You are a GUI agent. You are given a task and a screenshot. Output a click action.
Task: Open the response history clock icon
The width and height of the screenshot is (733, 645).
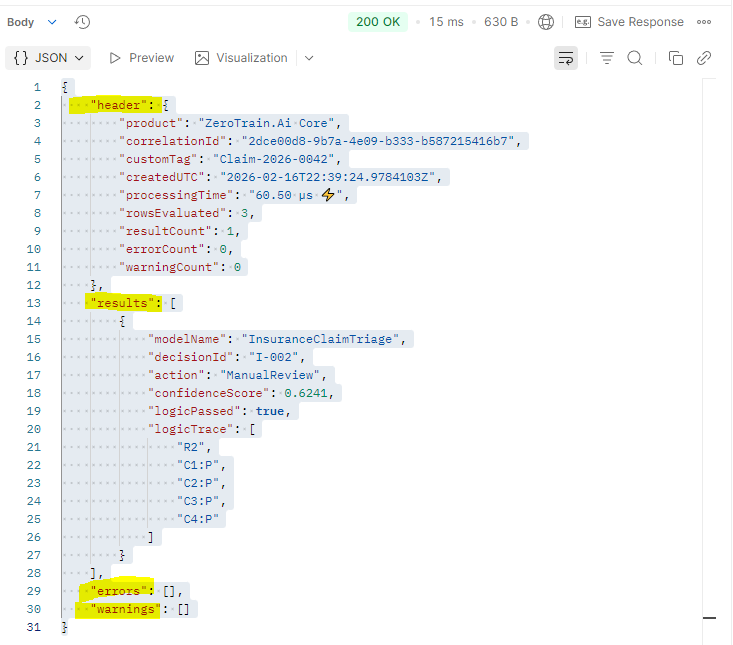82,22
